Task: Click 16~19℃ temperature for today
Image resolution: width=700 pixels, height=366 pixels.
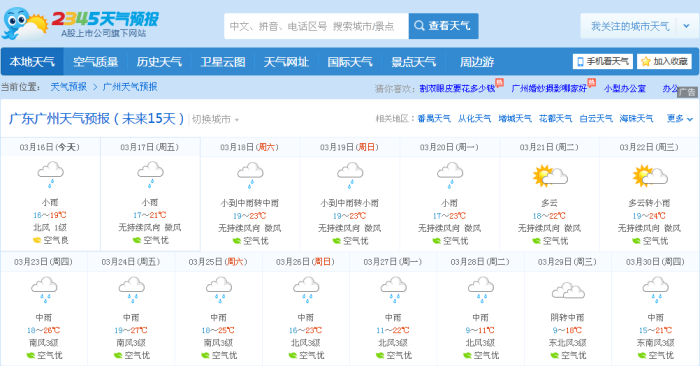Action: click(50, 215)
